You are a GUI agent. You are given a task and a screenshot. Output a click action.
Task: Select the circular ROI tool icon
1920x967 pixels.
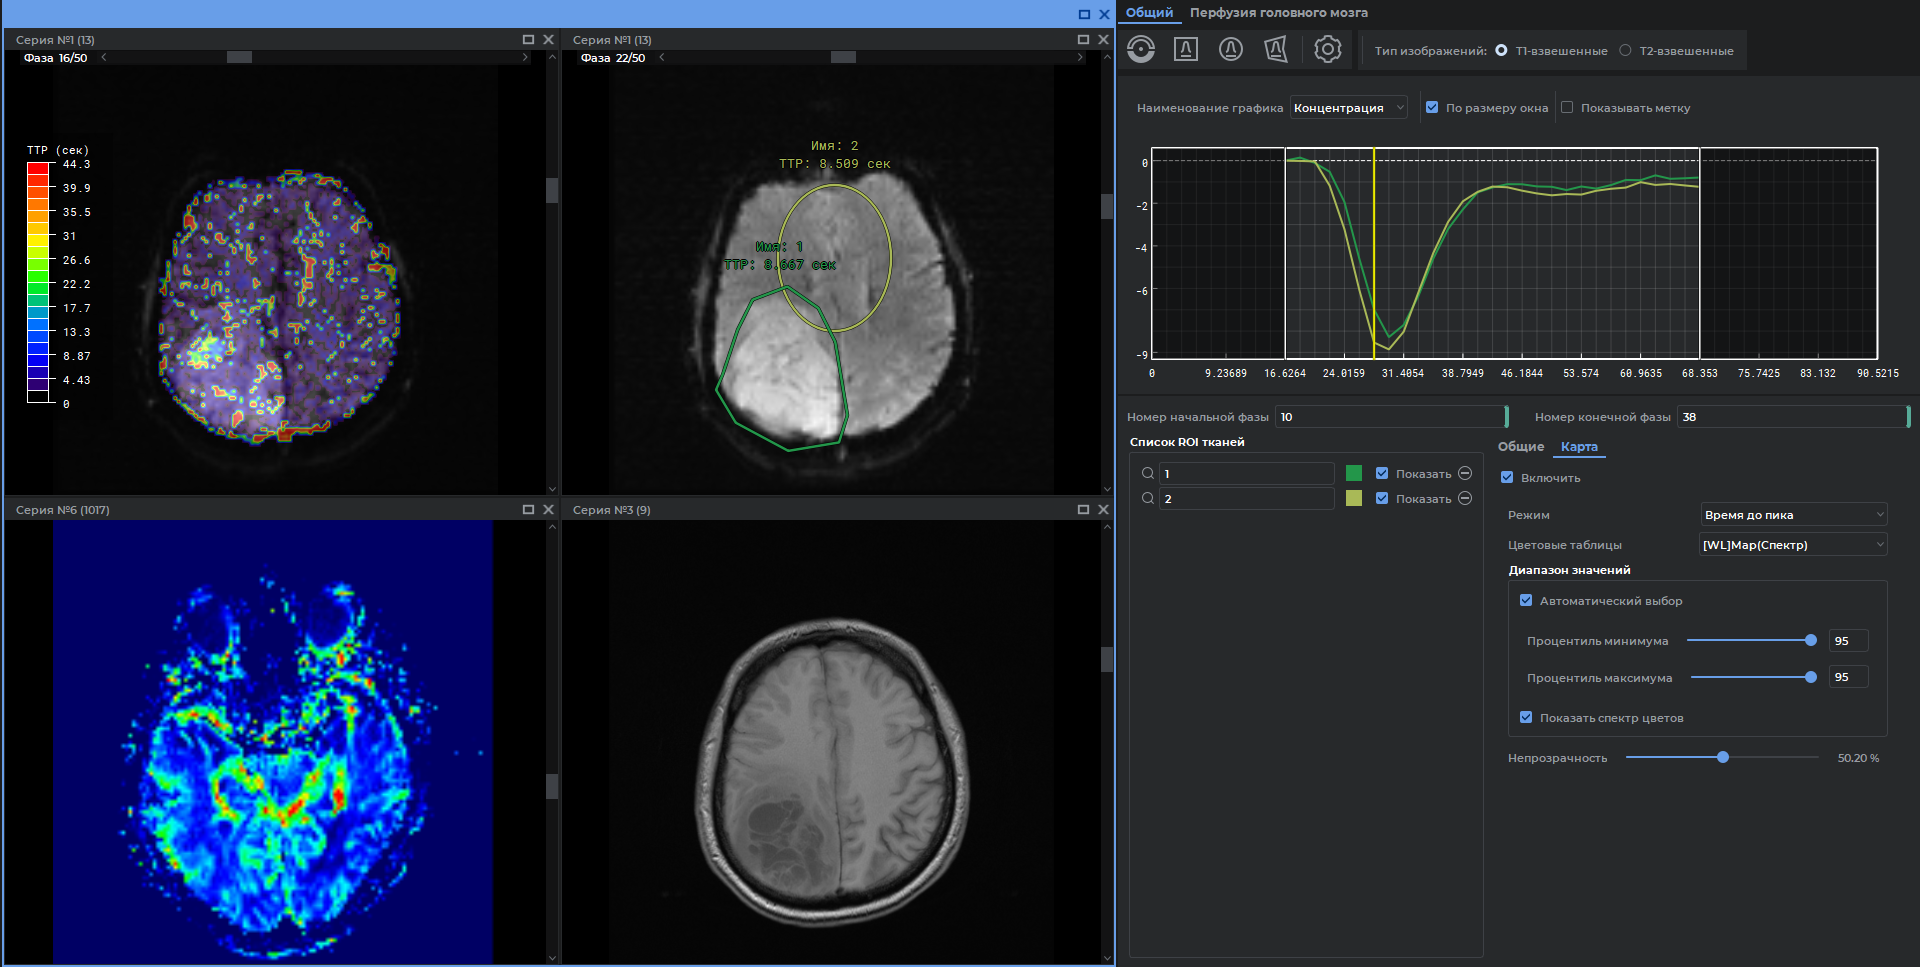click(1231, 49)
